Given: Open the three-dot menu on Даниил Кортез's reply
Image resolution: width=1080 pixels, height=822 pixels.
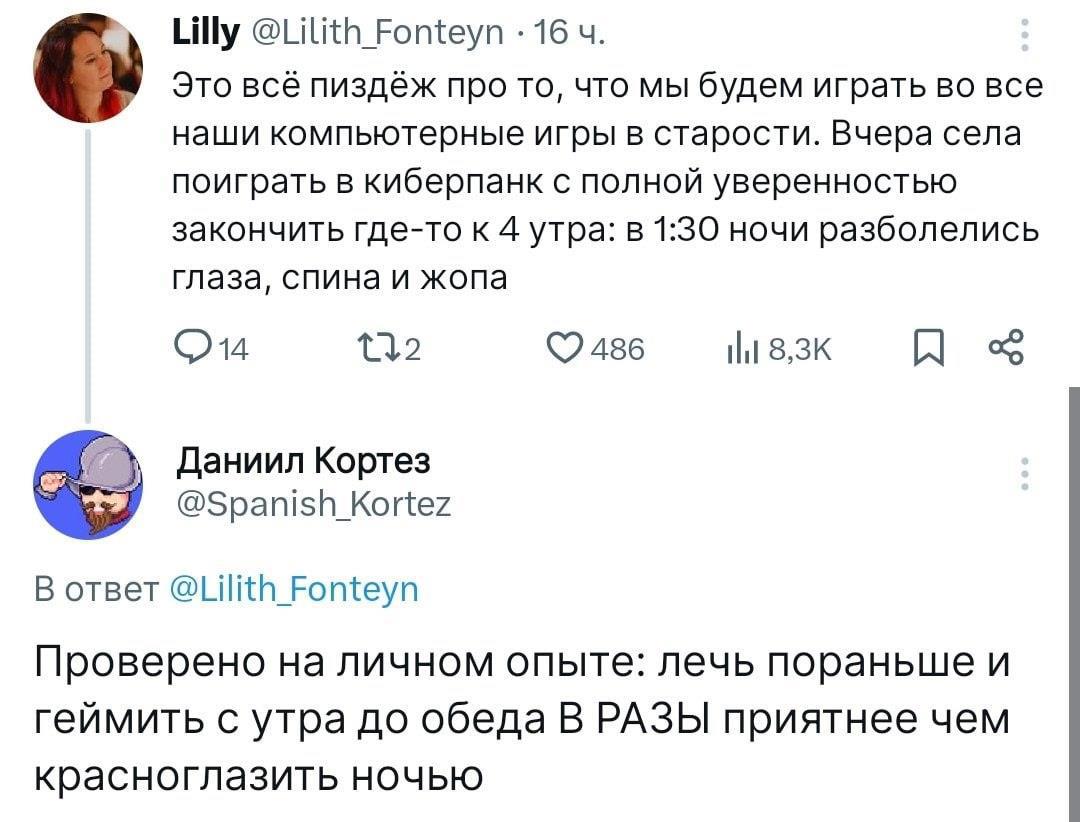Looking at the screenshot, I should [x=1021, y=473].
